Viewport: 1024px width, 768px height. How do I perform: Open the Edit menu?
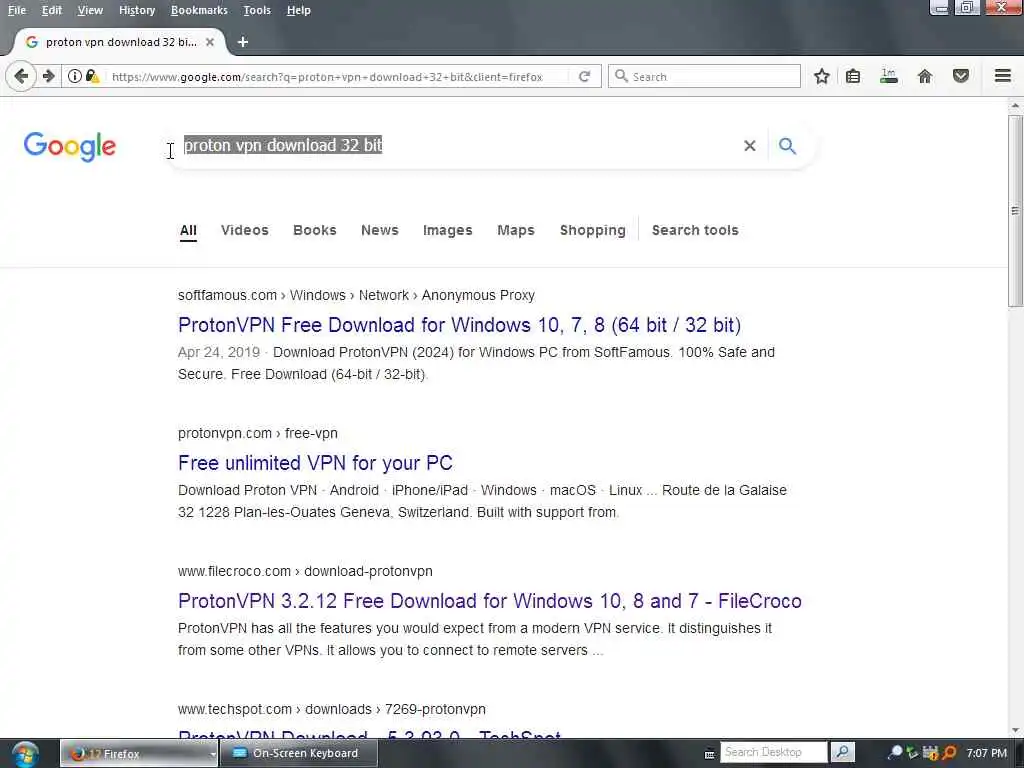click(x=52, y=10)
